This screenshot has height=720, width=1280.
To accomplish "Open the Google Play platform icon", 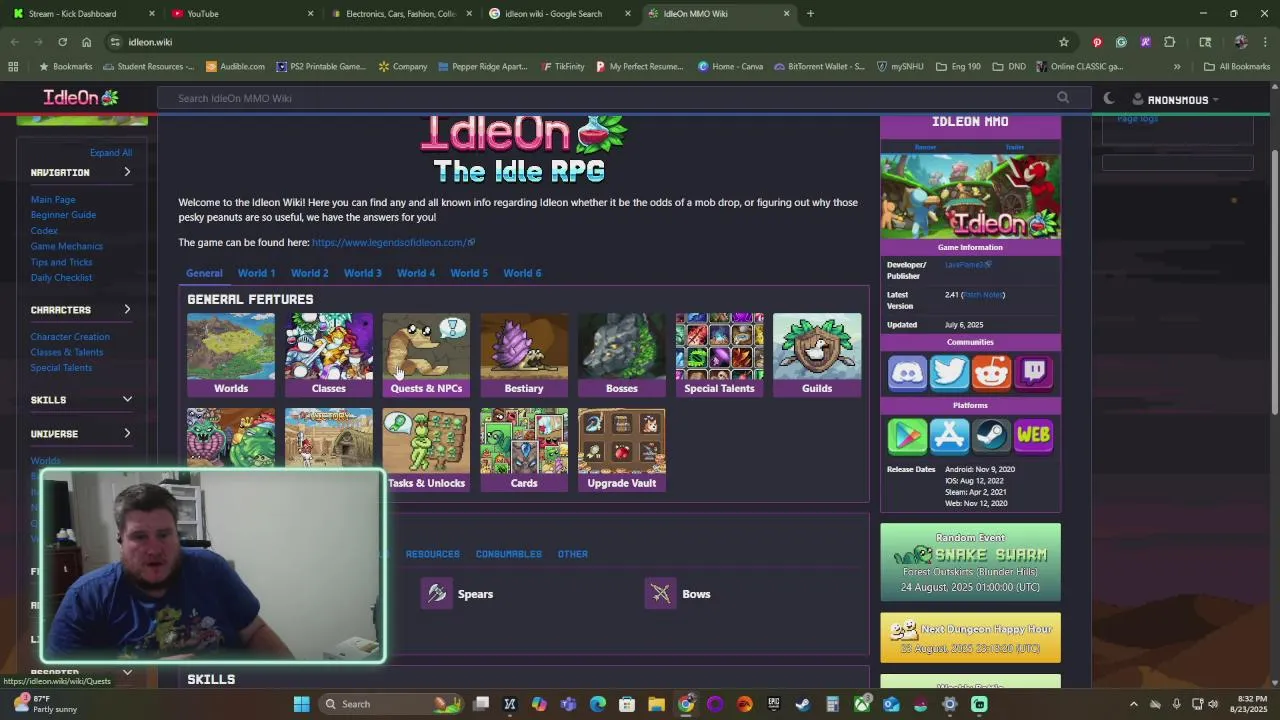I will coord(907,436).
